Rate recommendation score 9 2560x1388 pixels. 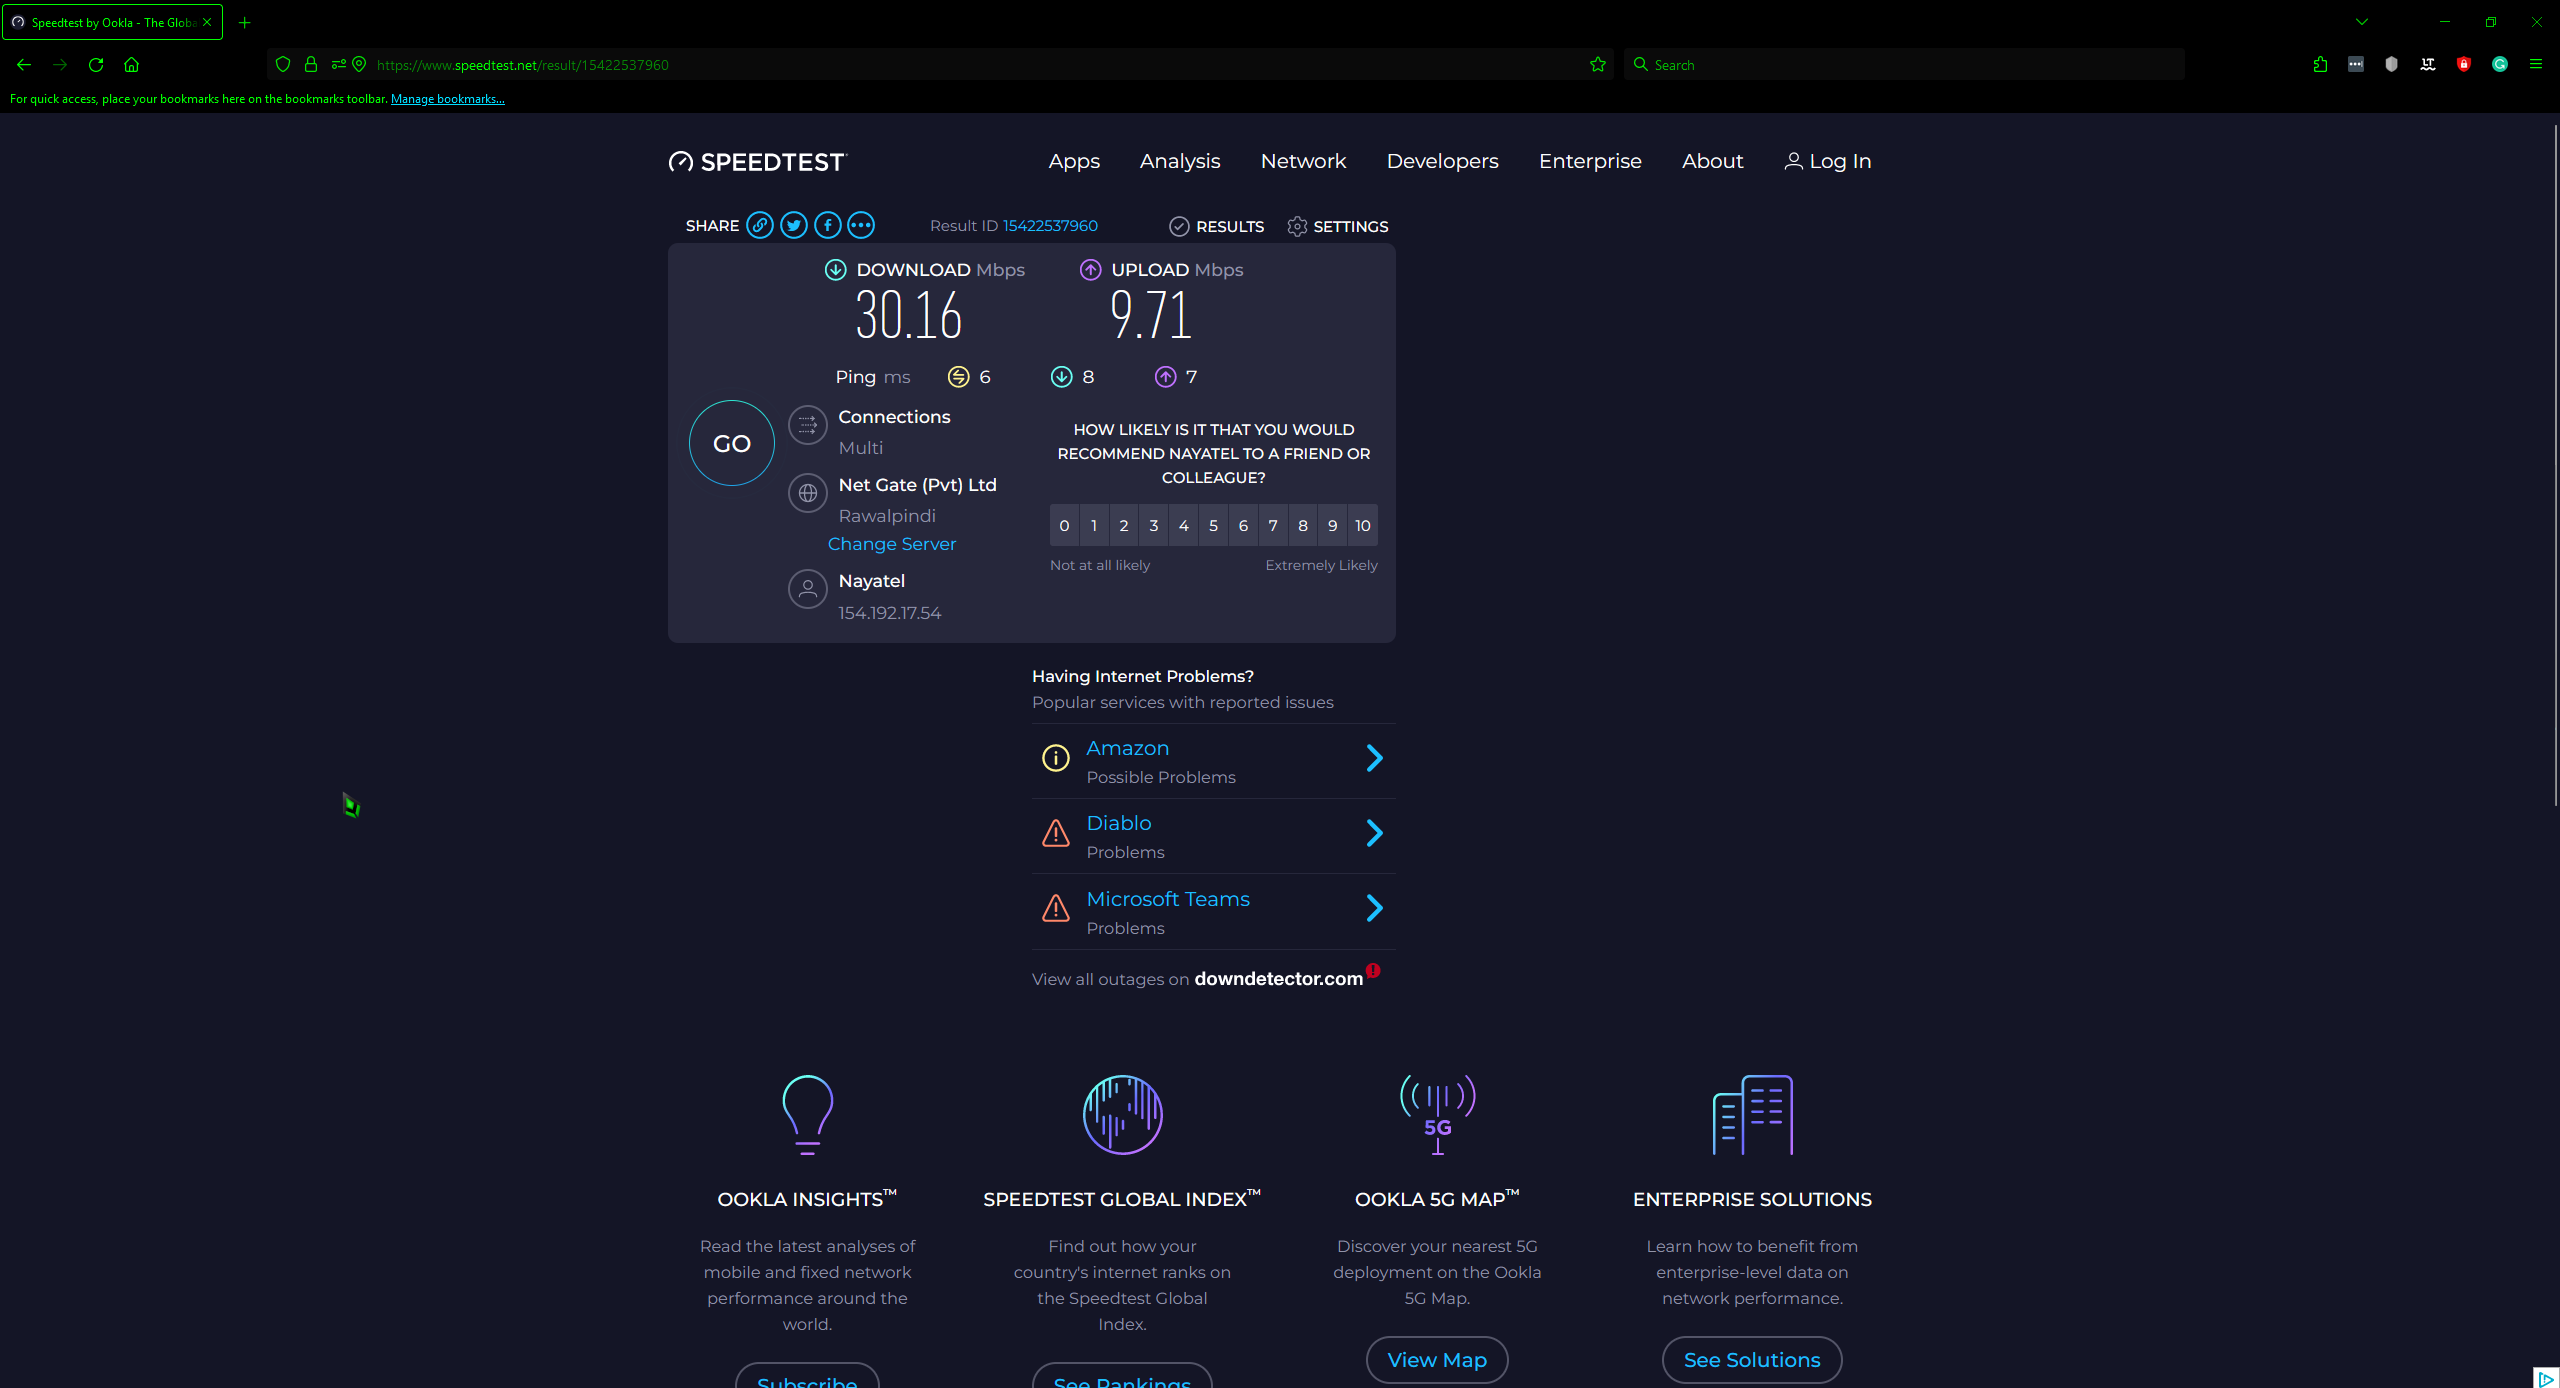[x=1333, y=525]
